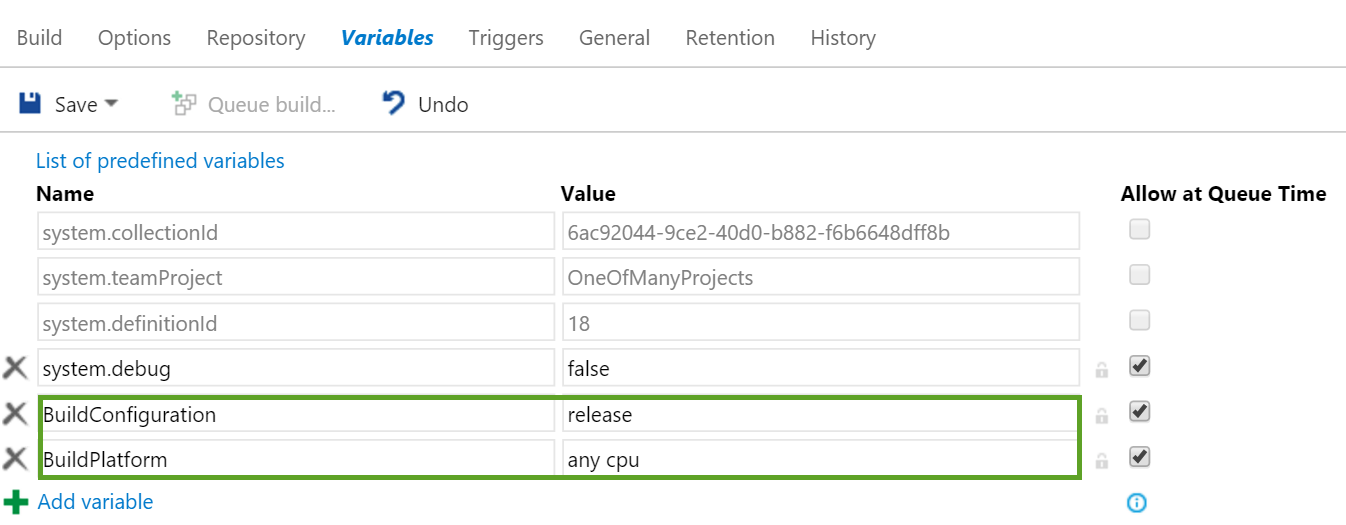The width and height of the screenshot is (1346, 525).
Task: Open the Save dropdown arrow
Action: (x=111, y=104)
